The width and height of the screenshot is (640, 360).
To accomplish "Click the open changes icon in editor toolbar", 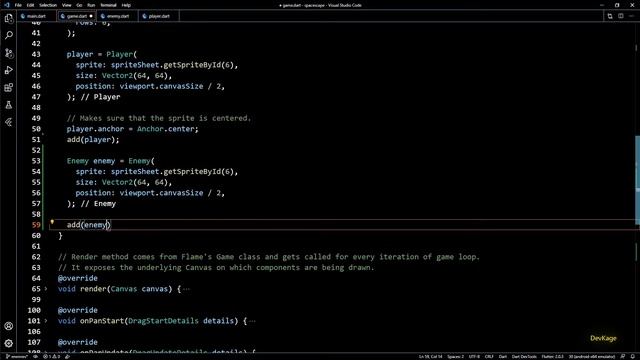I will [x=610, y=16].
